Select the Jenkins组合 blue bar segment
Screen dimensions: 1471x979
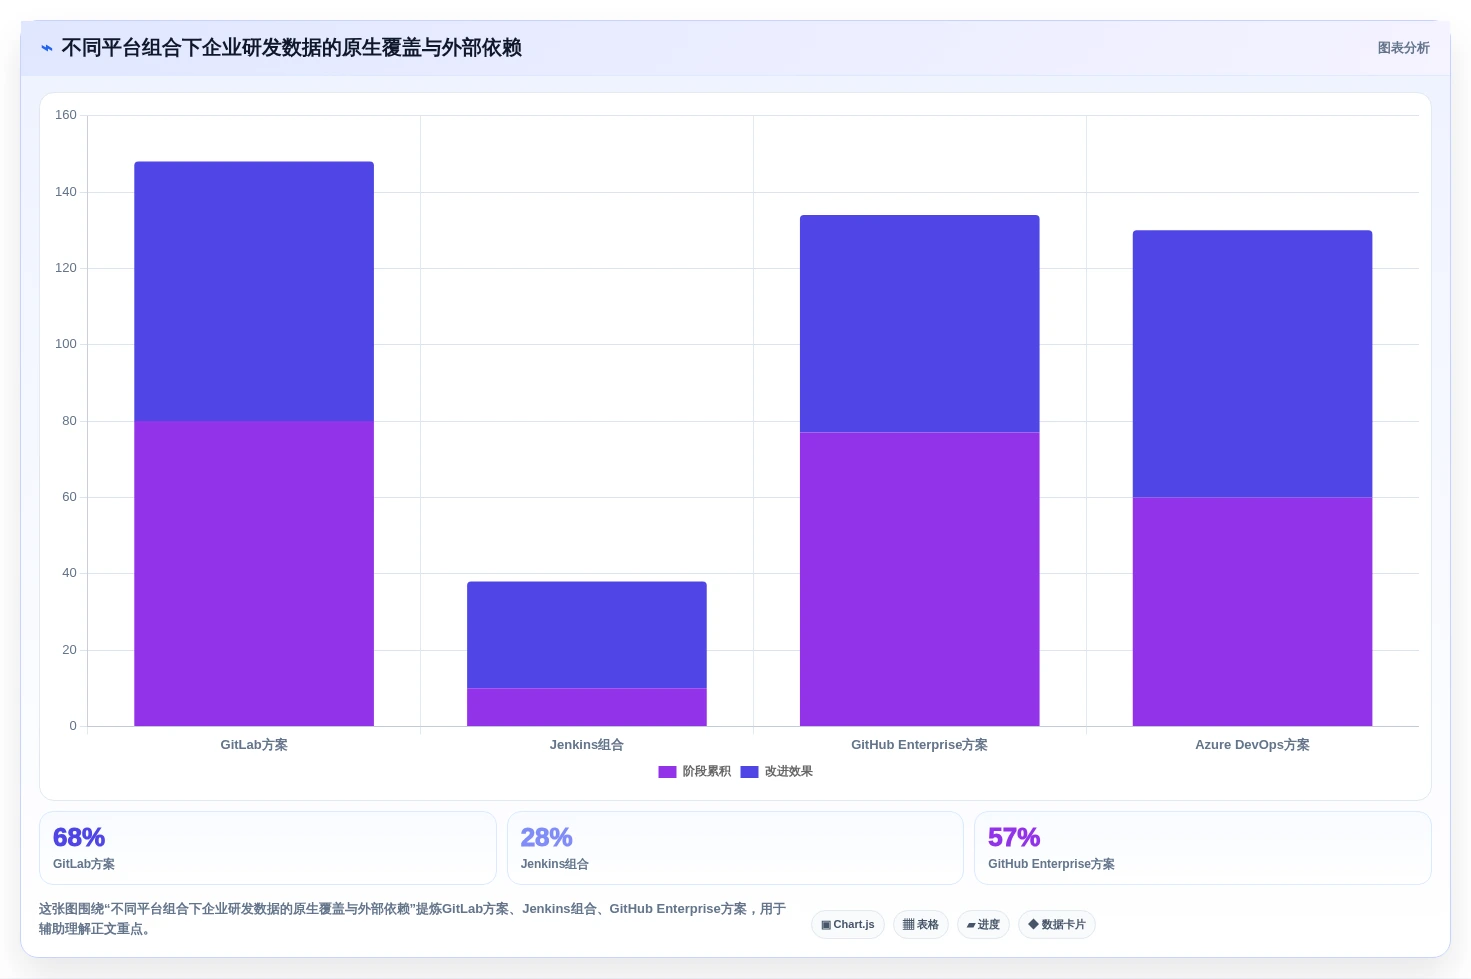587,635
